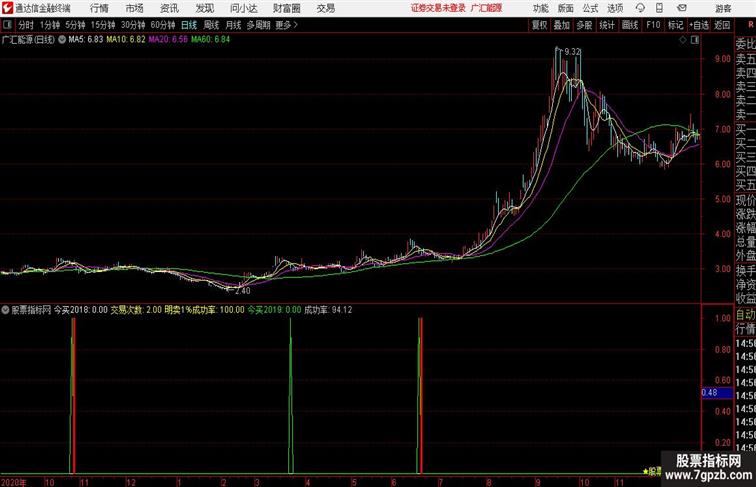The image size is (756, 487).
Task: Switch to 1分钟 period tab
Action: [x=50, y=25]
